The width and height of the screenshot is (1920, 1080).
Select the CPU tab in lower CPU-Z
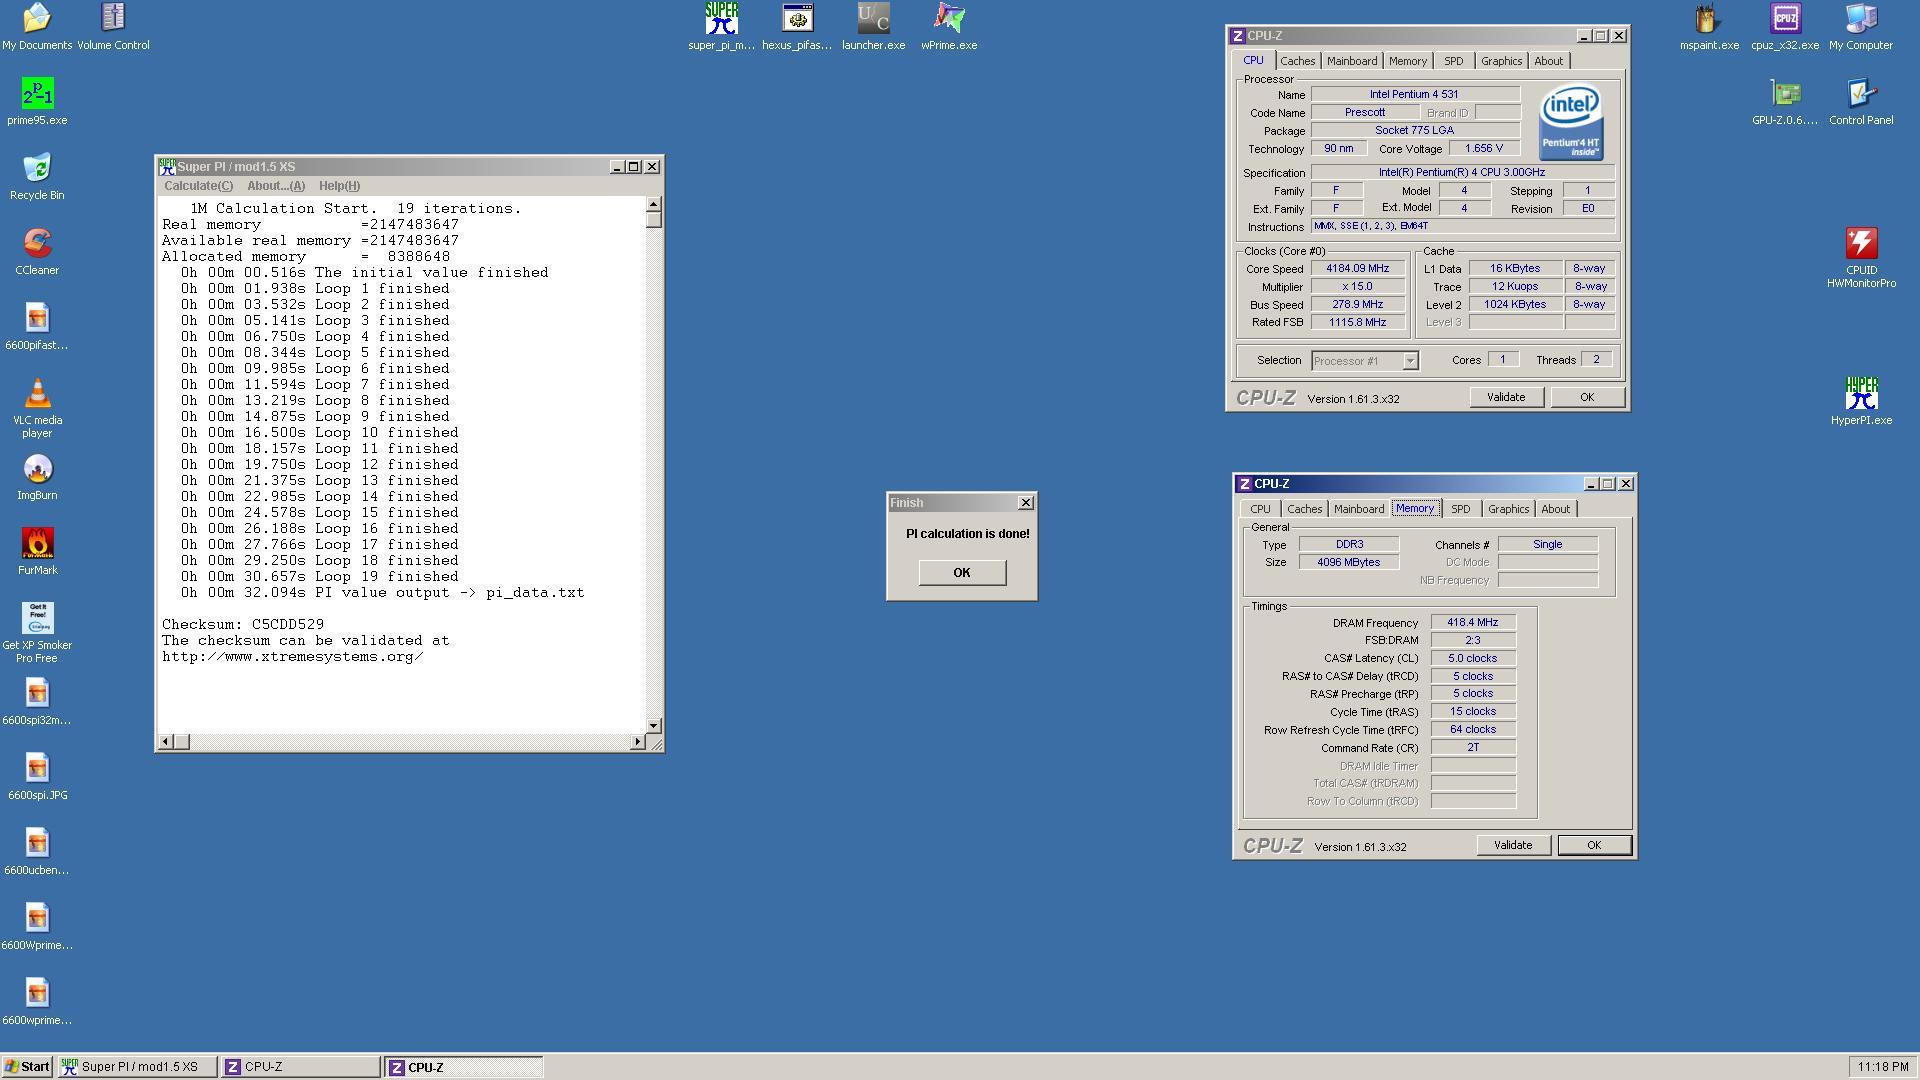pos(1260,509)
